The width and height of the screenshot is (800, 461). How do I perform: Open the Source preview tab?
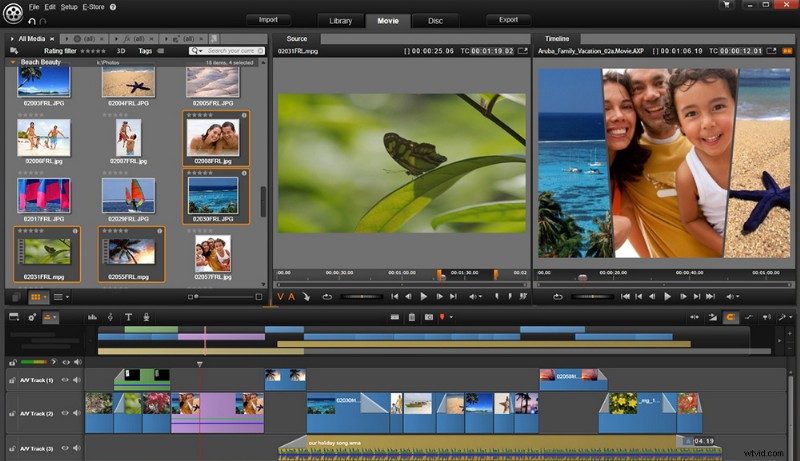297,39
